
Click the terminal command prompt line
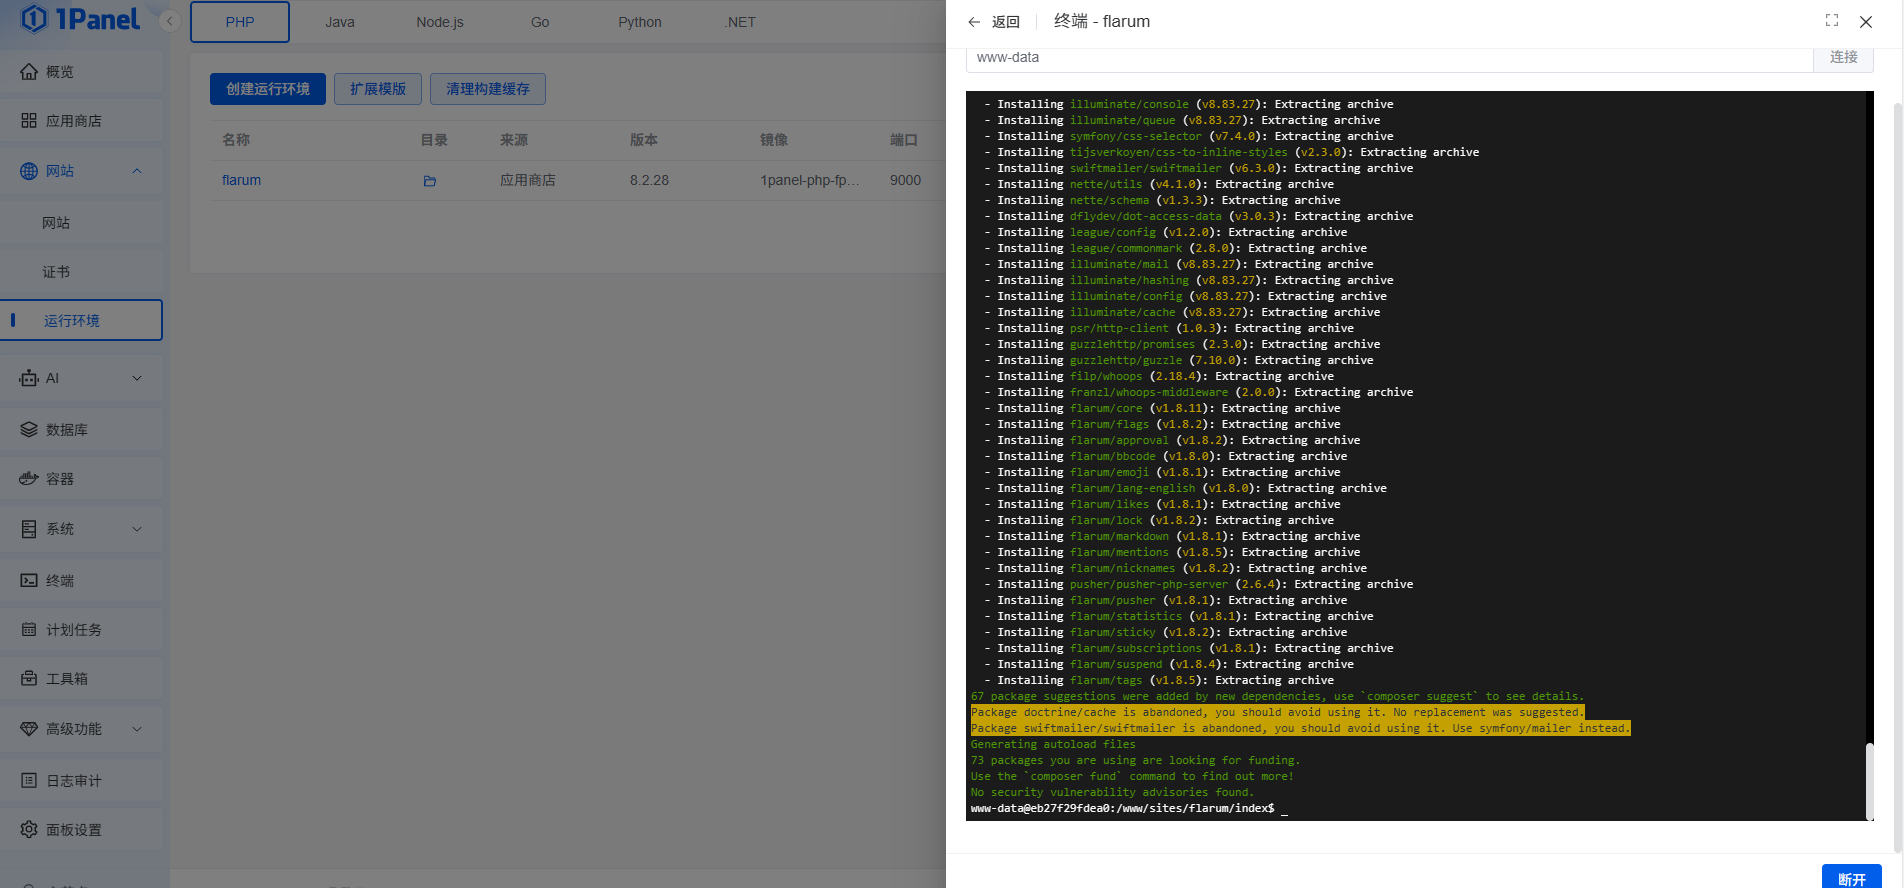pyautogui.click(x=1129, y=808)
